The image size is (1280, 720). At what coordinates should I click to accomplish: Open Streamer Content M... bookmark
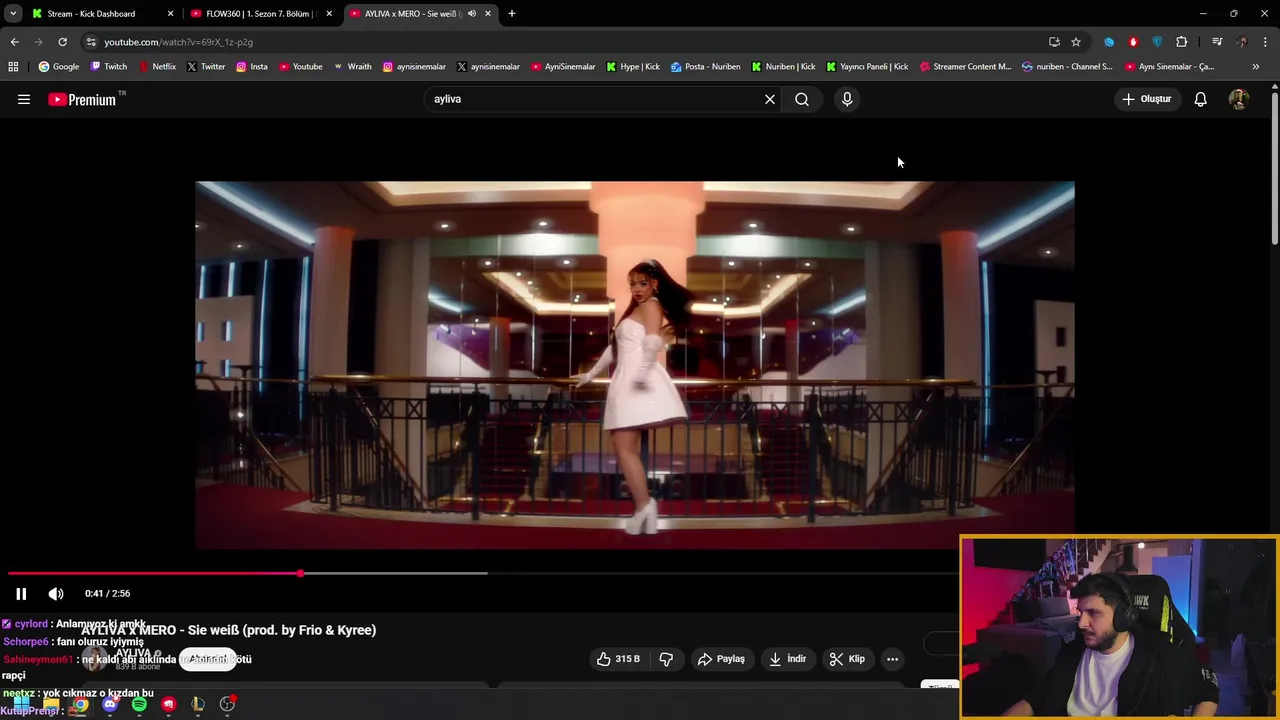pyautogui.click(x=965, y=66)
